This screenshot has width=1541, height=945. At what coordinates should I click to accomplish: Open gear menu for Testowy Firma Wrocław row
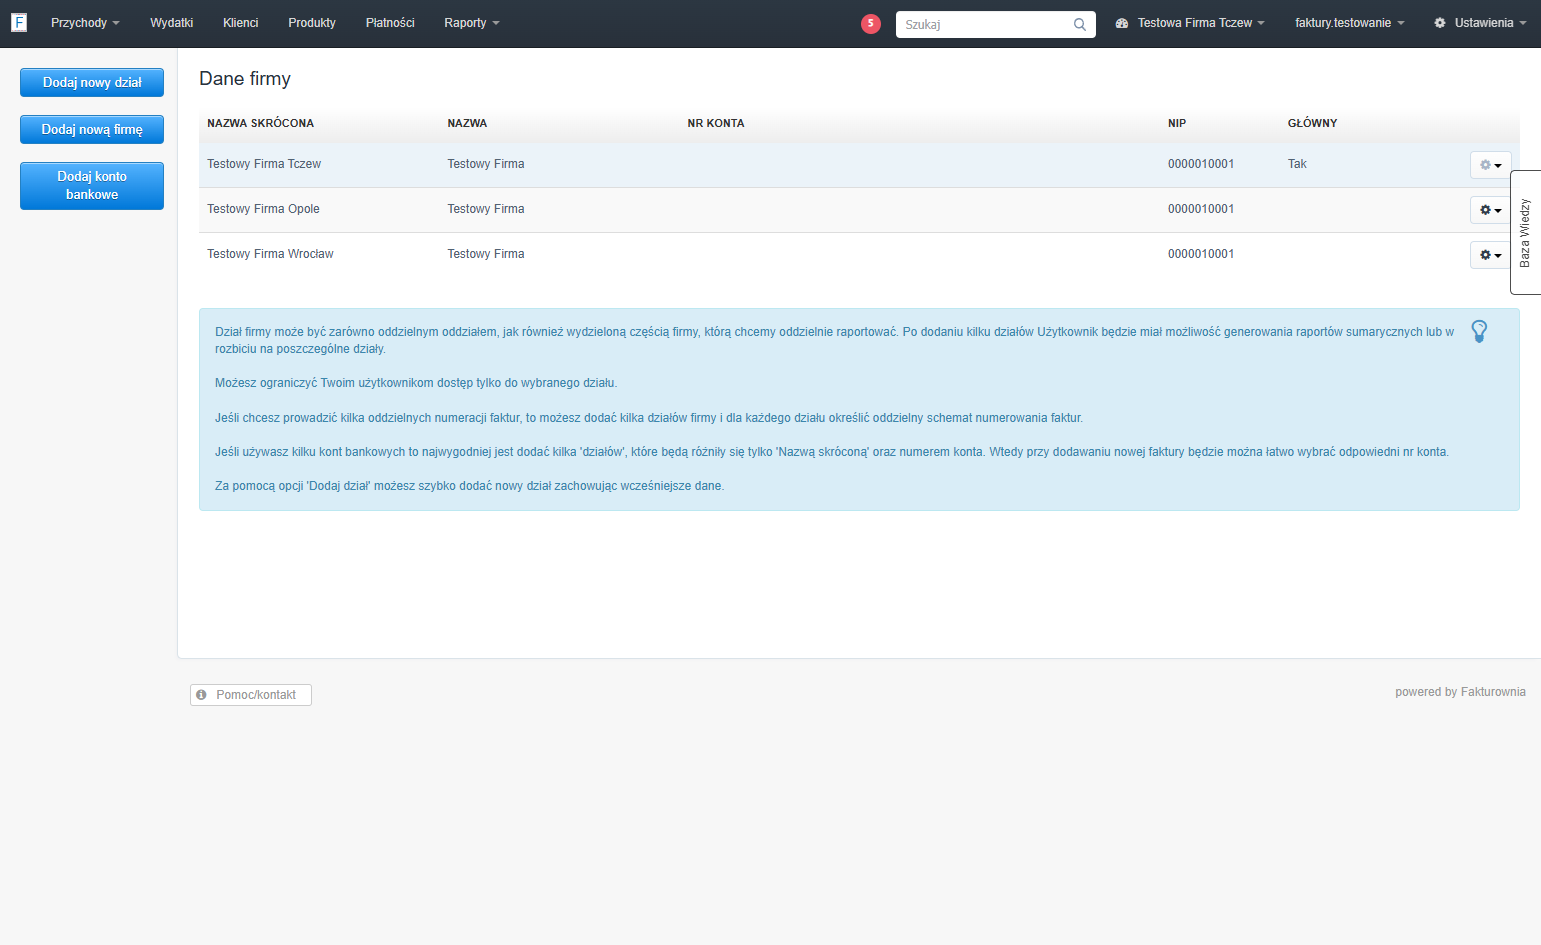(x=1490, y=255)
